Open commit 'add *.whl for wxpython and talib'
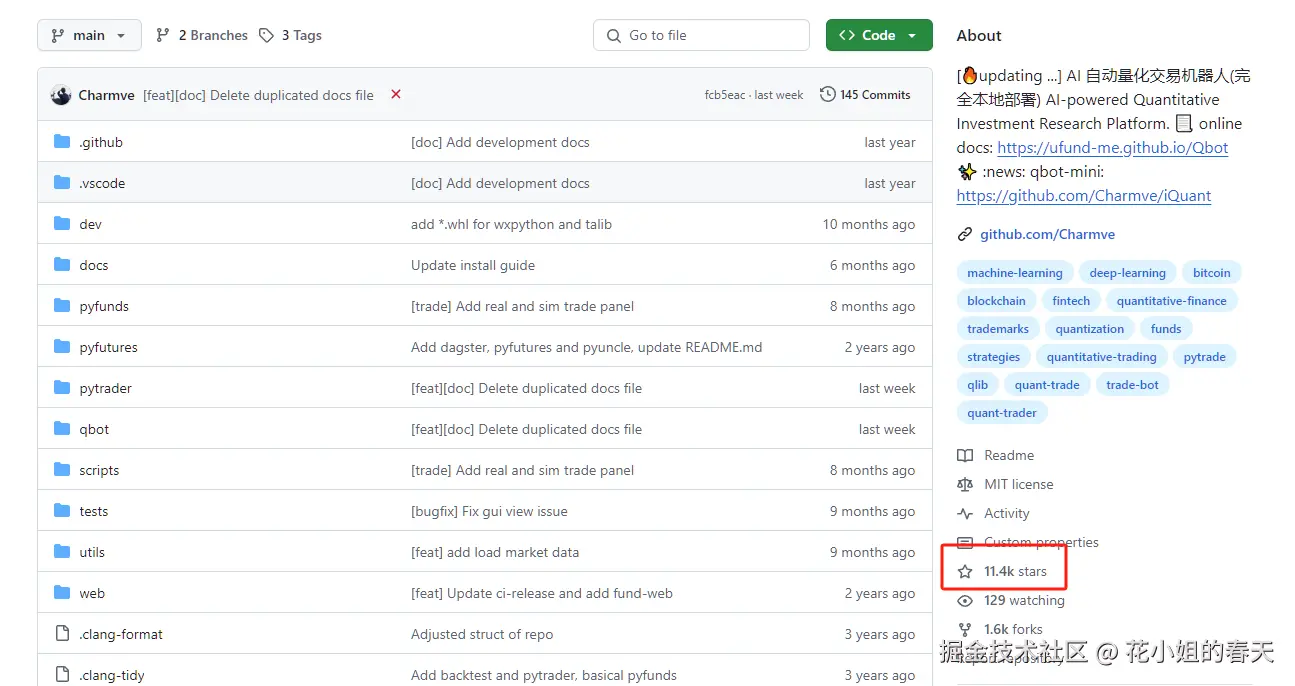 pyautogui.click(x=511, y=224)
